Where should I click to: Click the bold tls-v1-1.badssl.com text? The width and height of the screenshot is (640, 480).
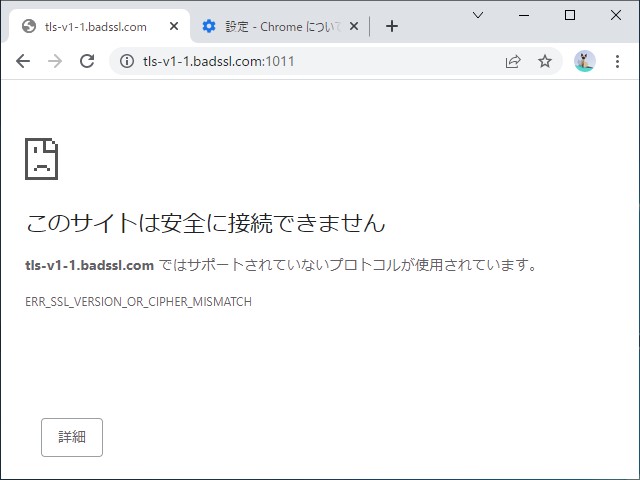89,265
